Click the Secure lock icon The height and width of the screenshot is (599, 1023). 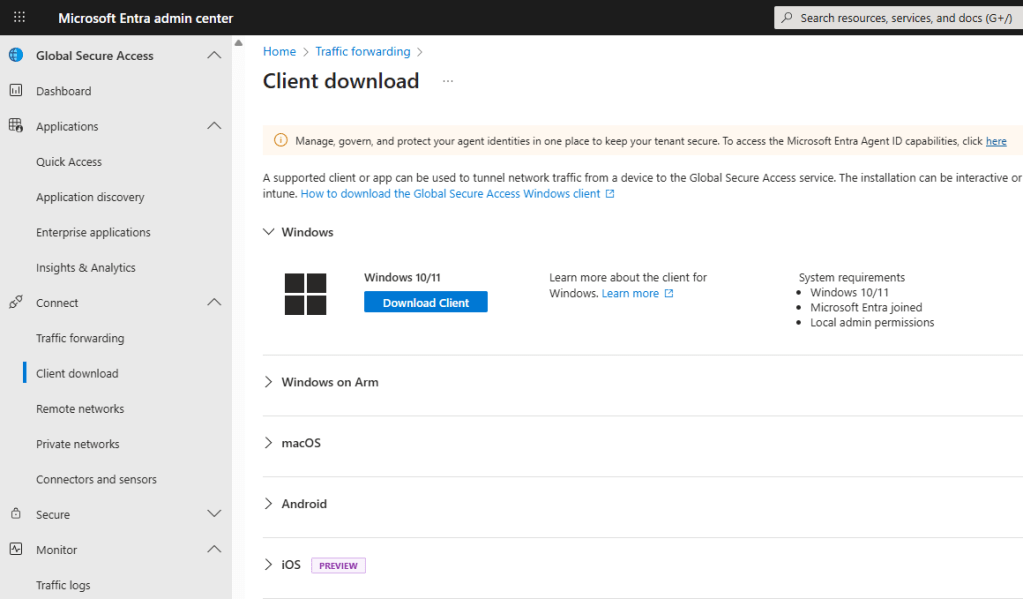[15, 514]
